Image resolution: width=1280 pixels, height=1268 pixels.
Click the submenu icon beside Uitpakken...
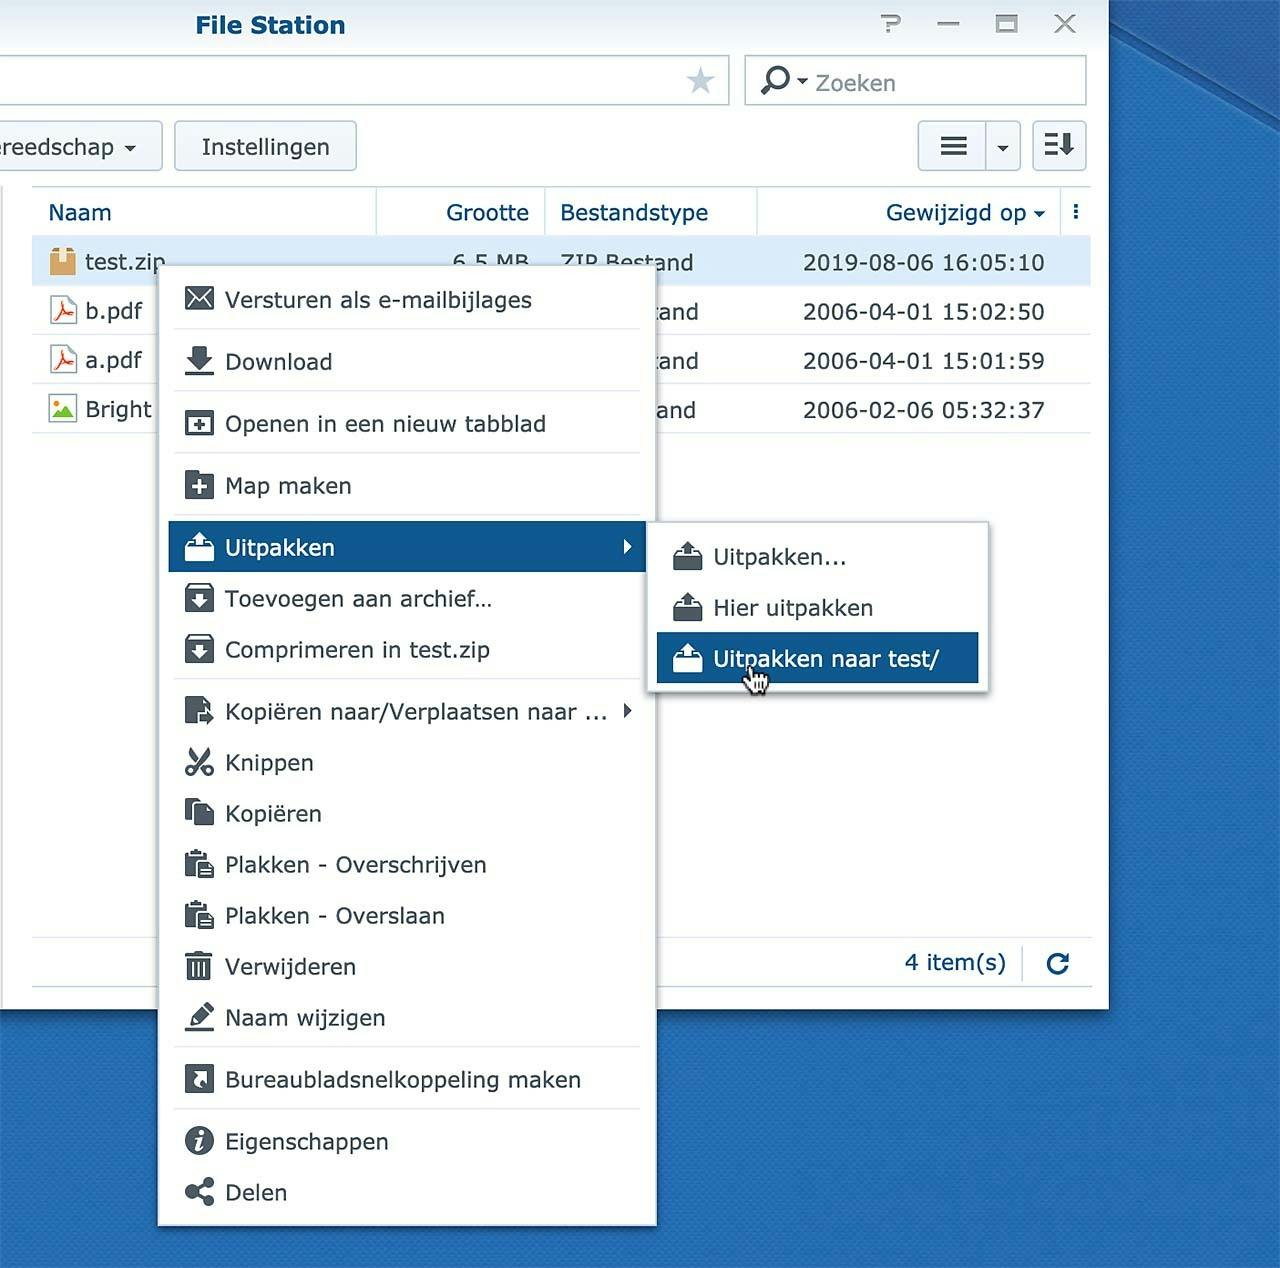tap(687, 556)
